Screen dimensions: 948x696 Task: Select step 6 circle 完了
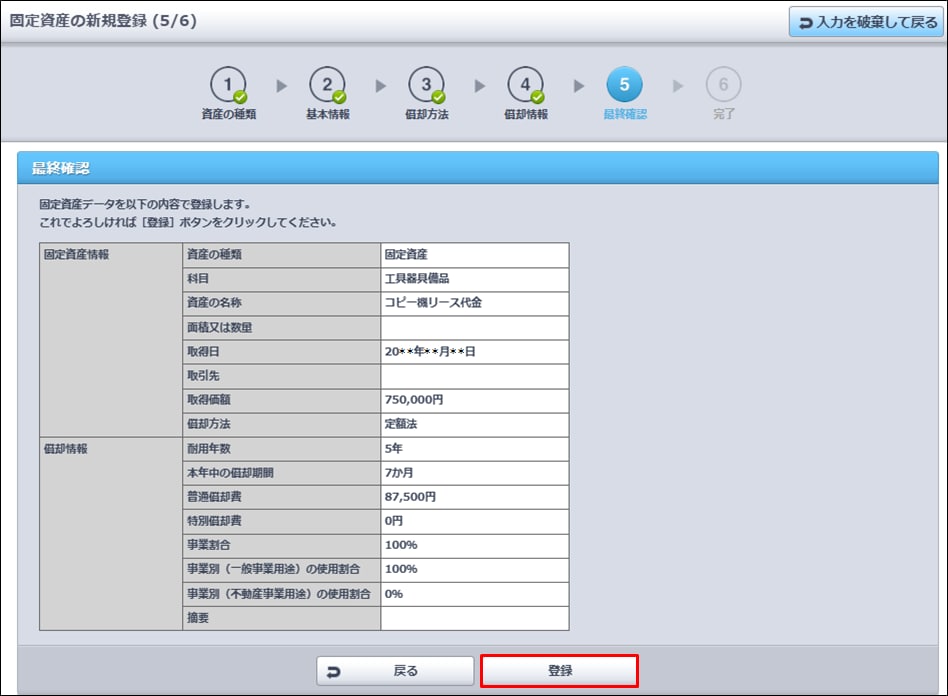pyautogui.click(x=723, y=85)
